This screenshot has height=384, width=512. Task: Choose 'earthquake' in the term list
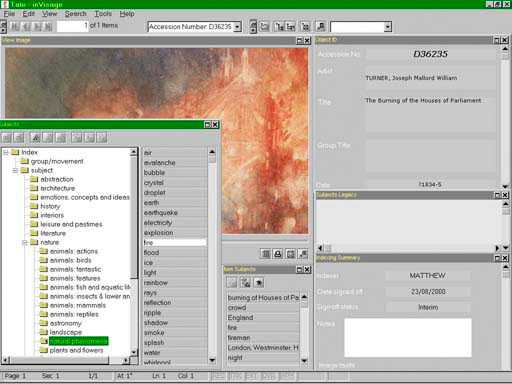tap(175, 213)
